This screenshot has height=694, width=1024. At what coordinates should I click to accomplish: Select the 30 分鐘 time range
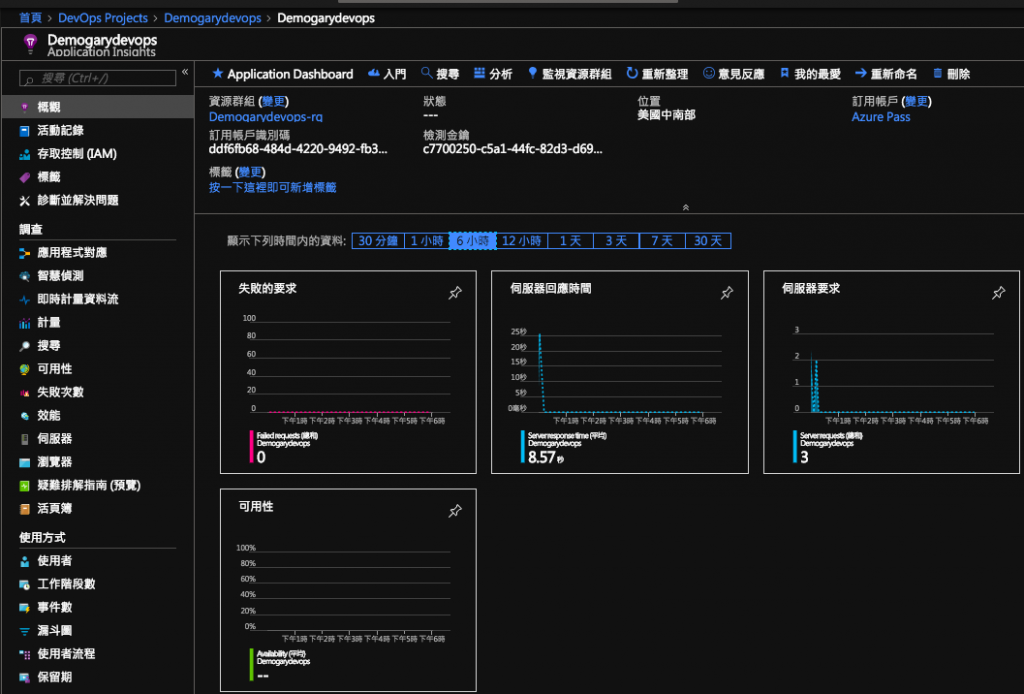tap(378, 241)
